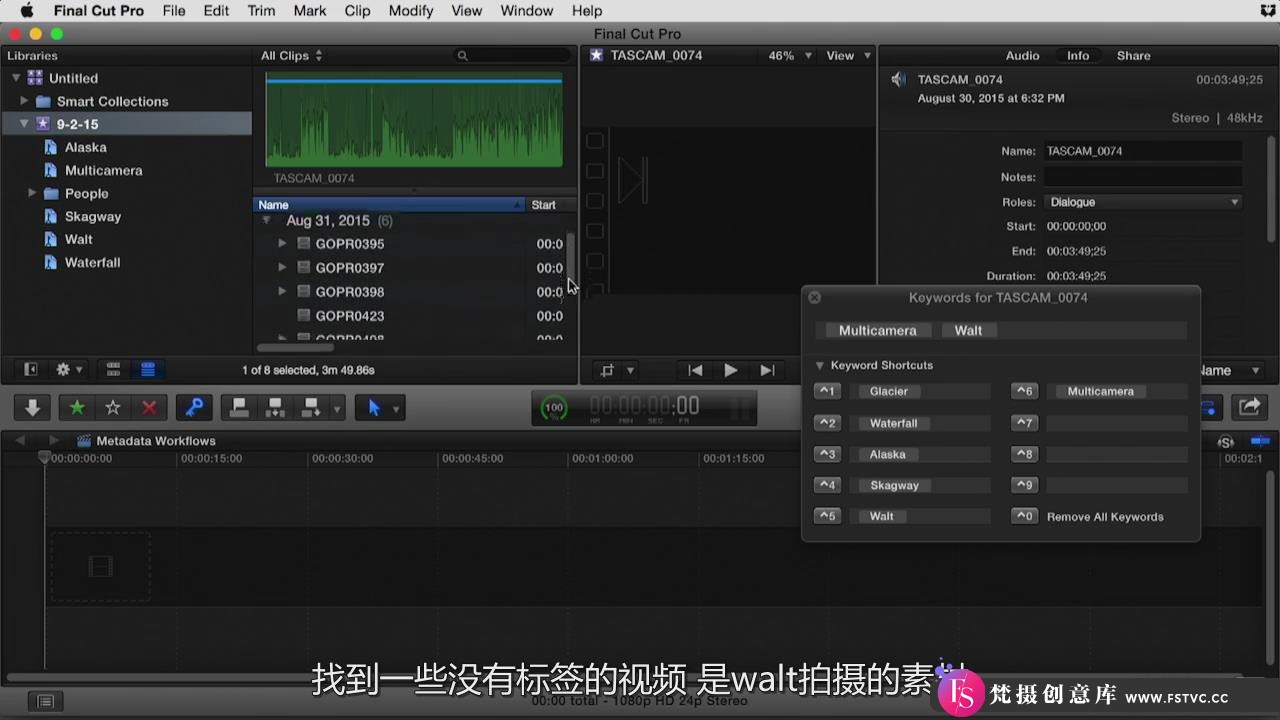Unrate clip using the outlined star
Screen dimensions: 1280x720
pyautogui.click(x=113, y=407)
